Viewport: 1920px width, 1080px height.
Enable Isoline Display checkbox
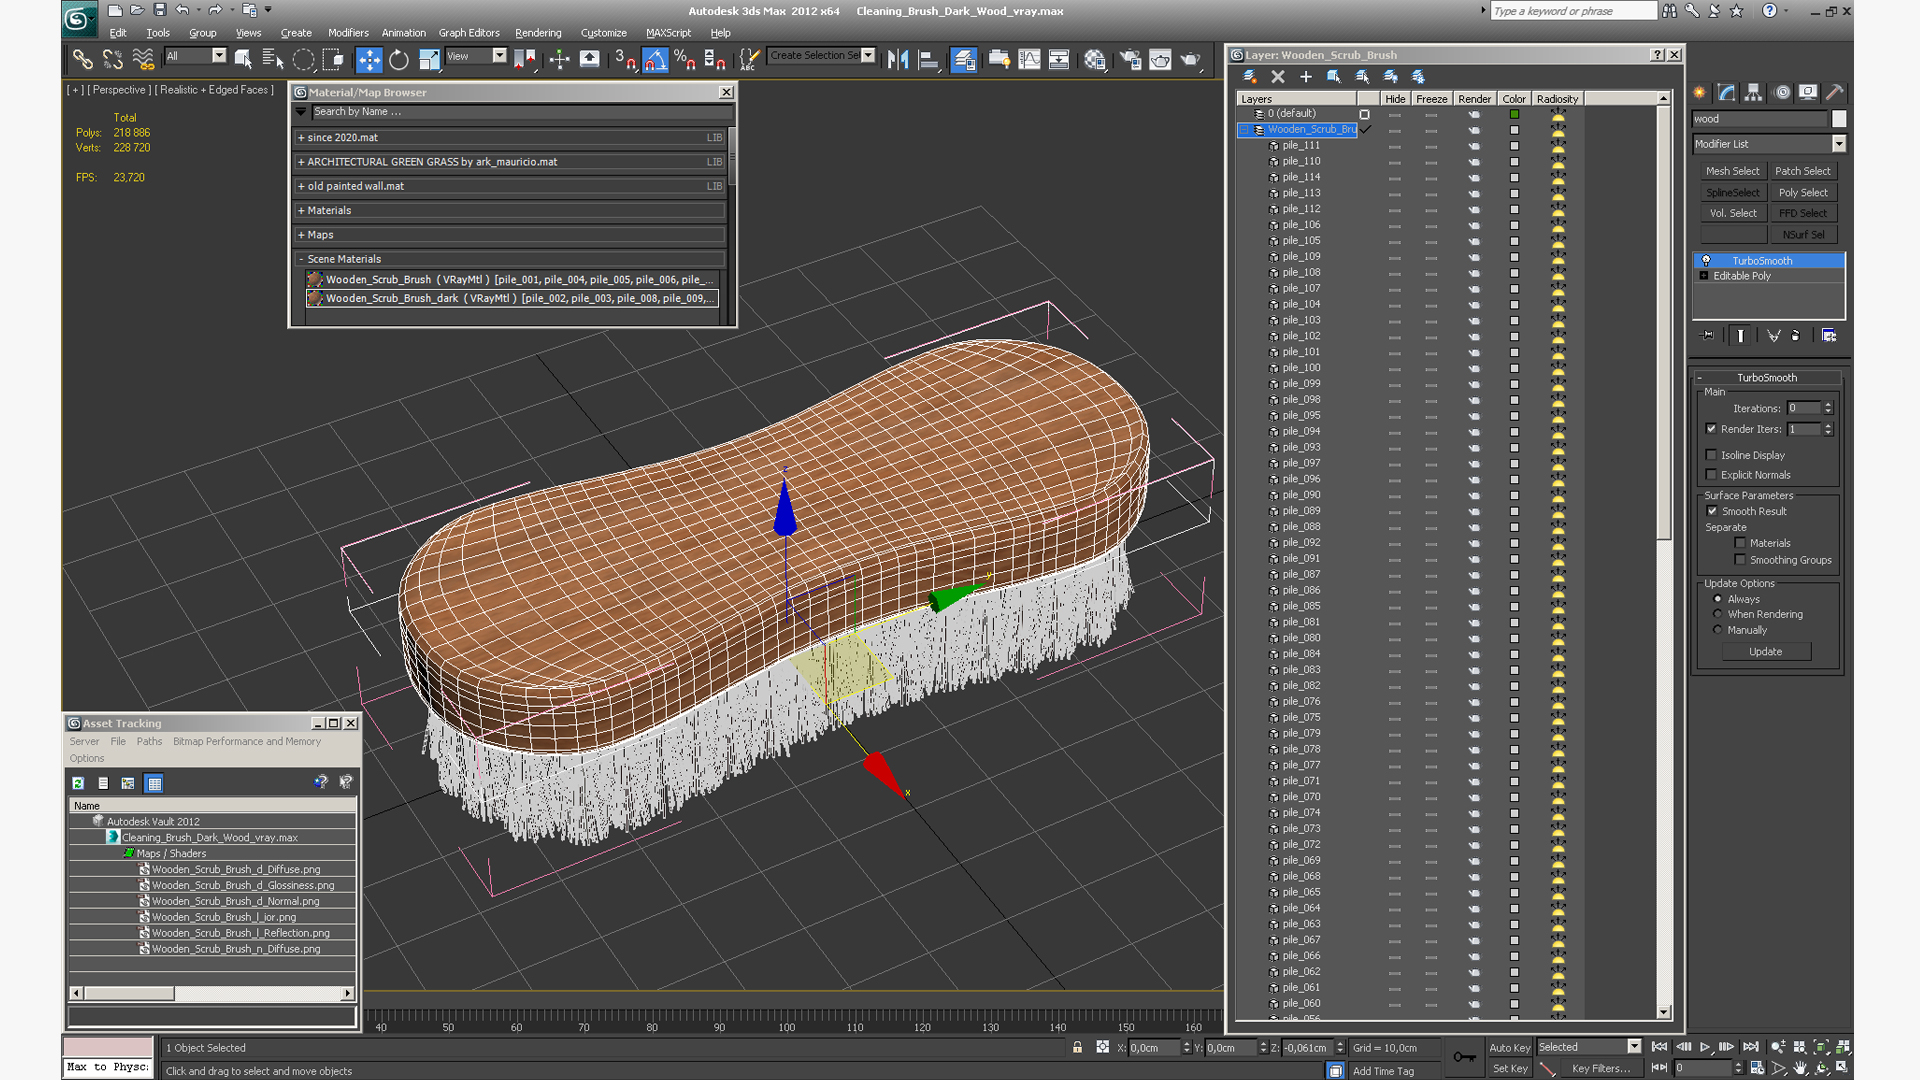[x=1711, y=455]
